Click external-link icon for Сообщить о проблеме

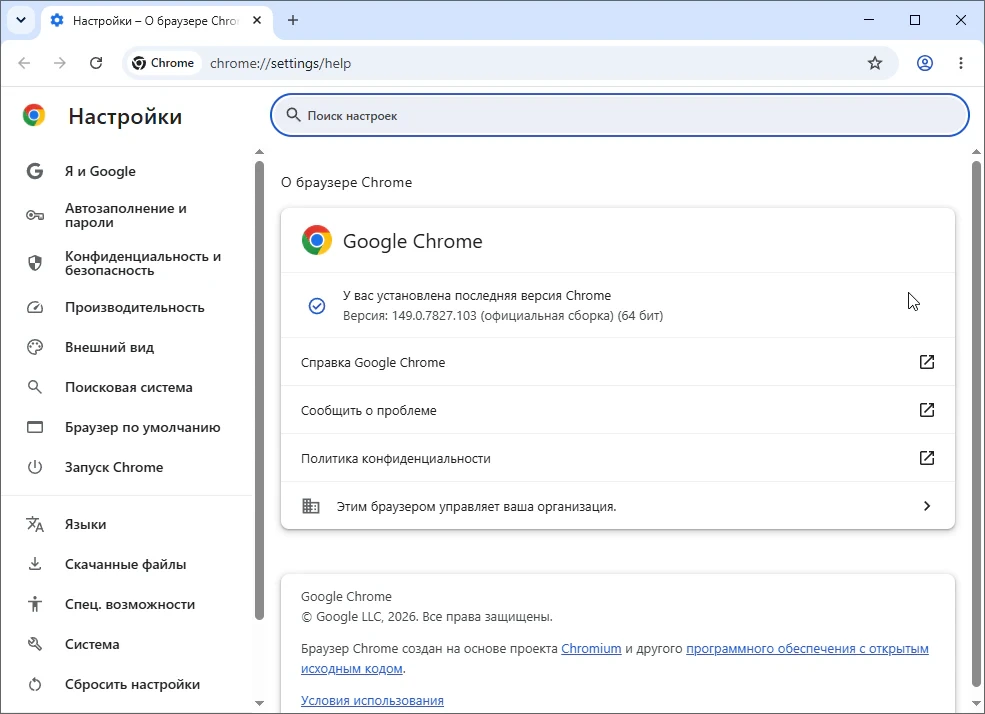(927, 410)
